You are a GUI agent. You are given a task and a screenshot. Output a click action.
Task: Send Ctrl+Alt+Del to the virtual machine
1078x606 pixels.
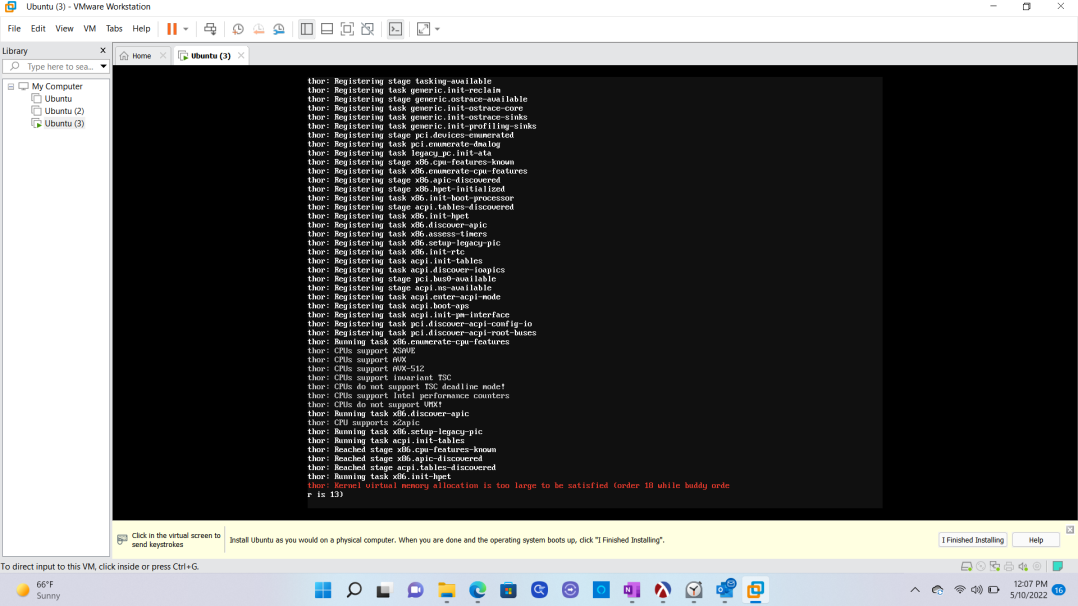pos(210,29)
